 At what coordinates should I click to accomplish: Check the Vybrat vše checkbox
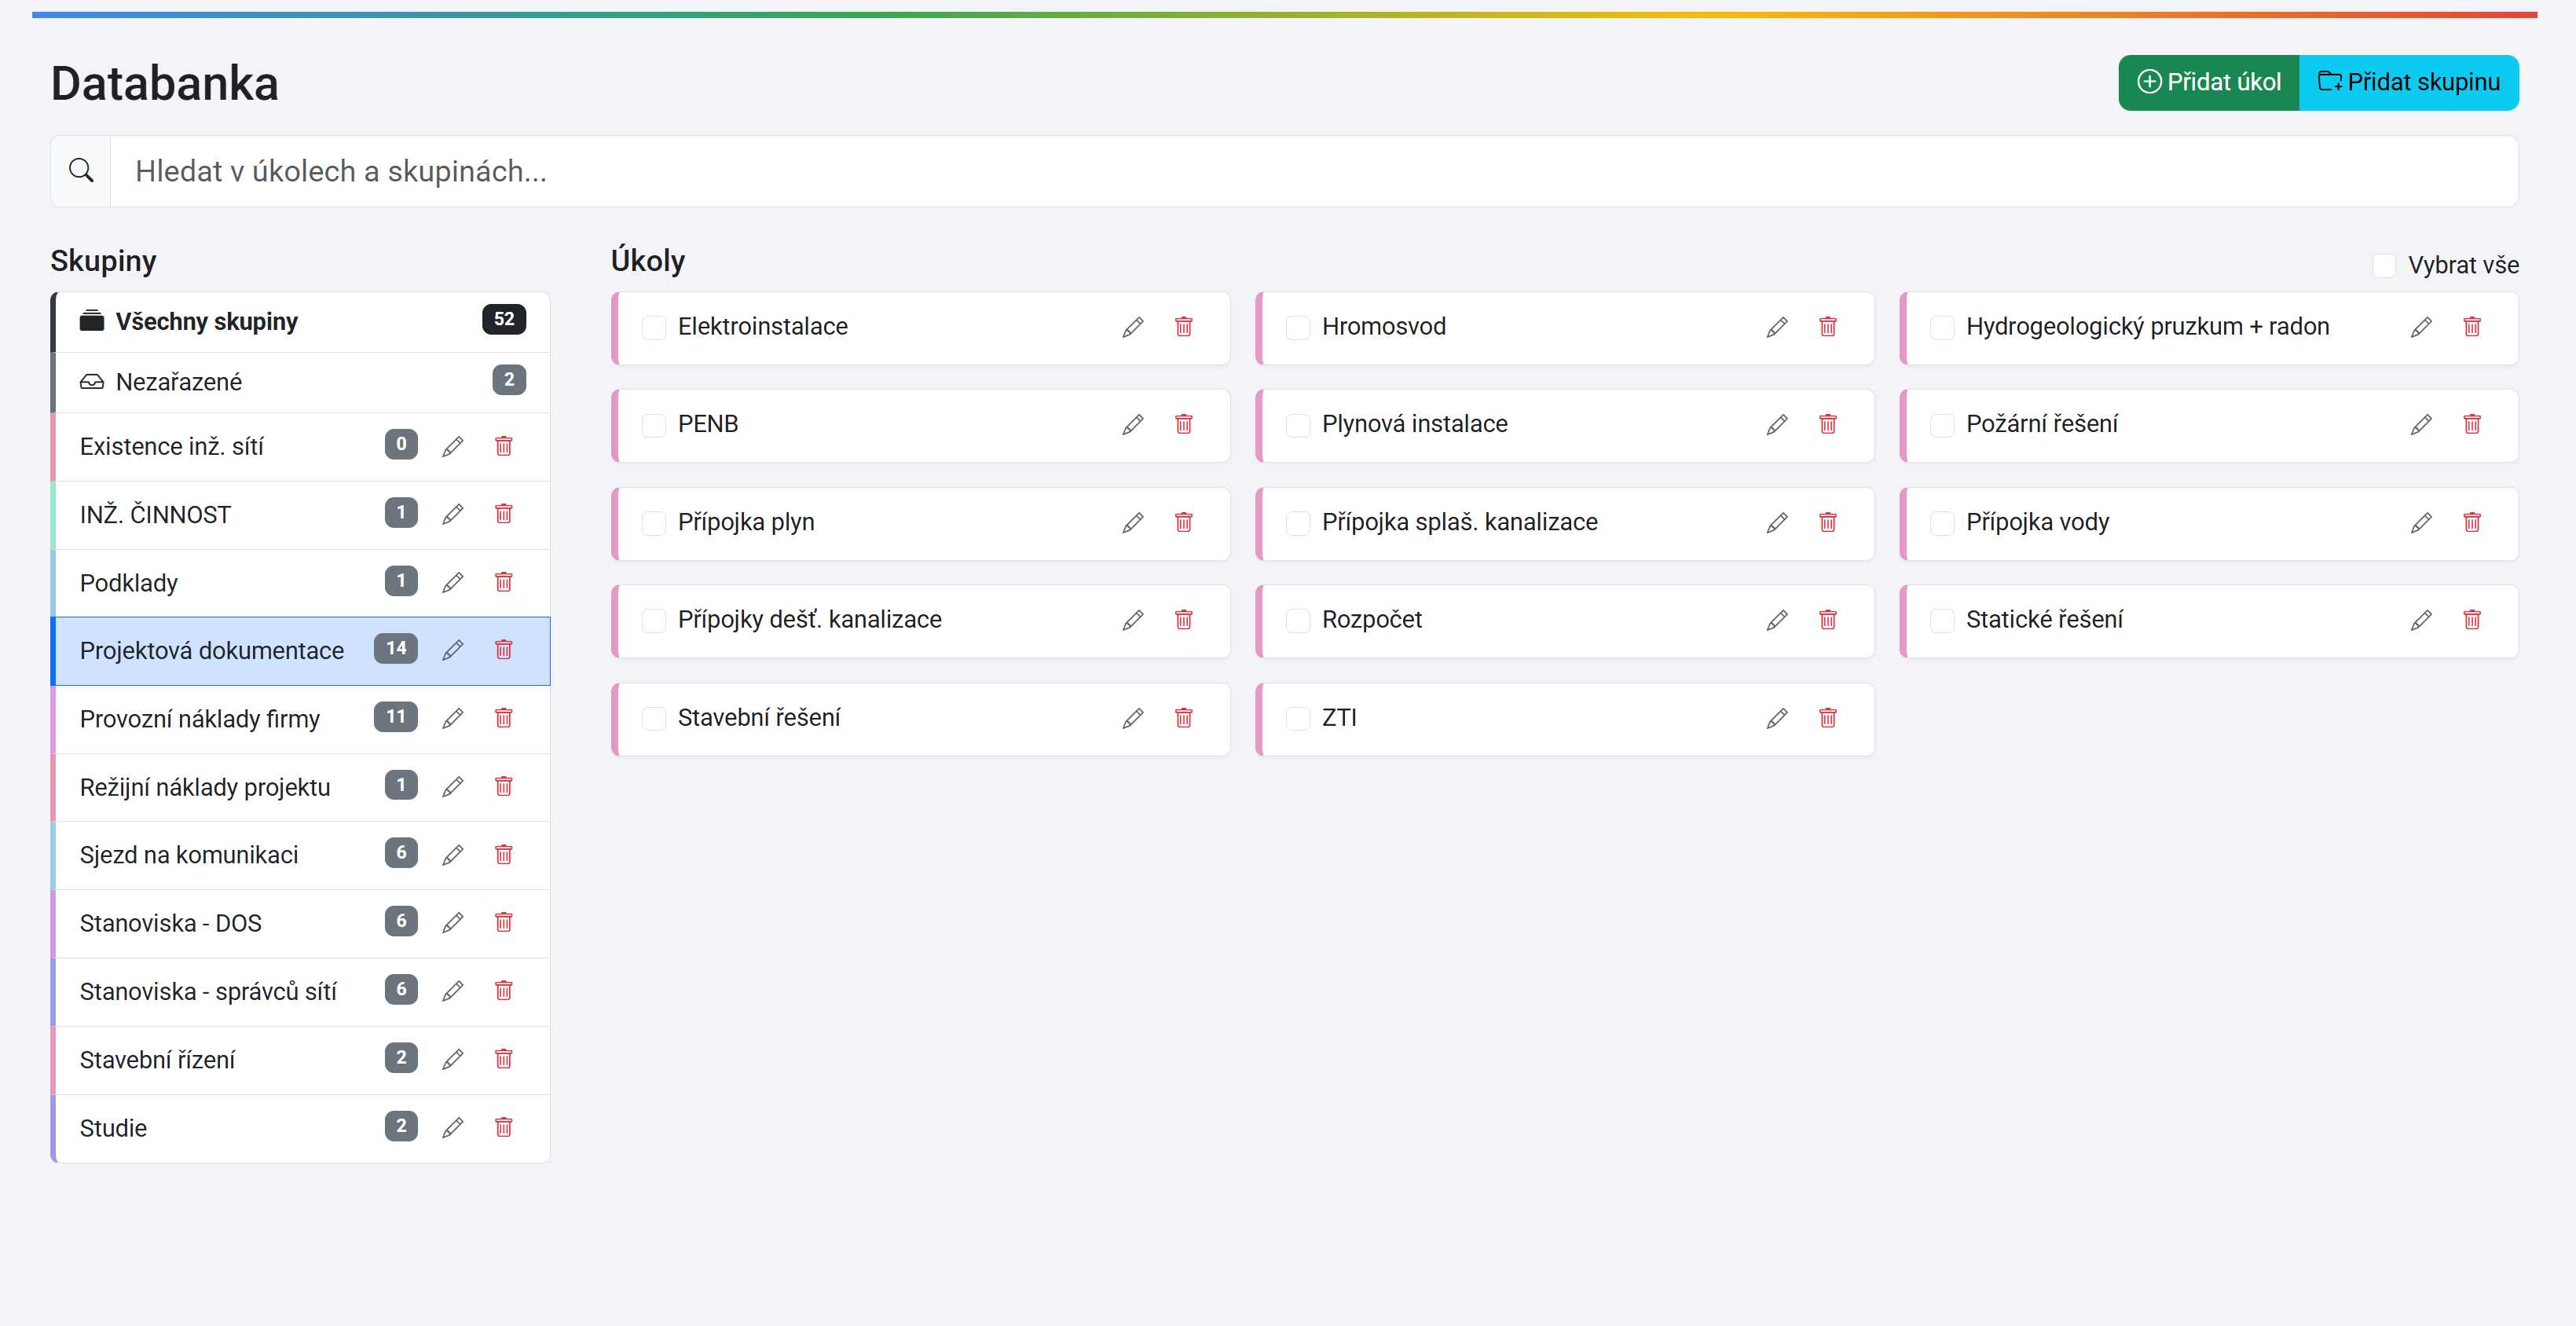(x=2384, y=265)
